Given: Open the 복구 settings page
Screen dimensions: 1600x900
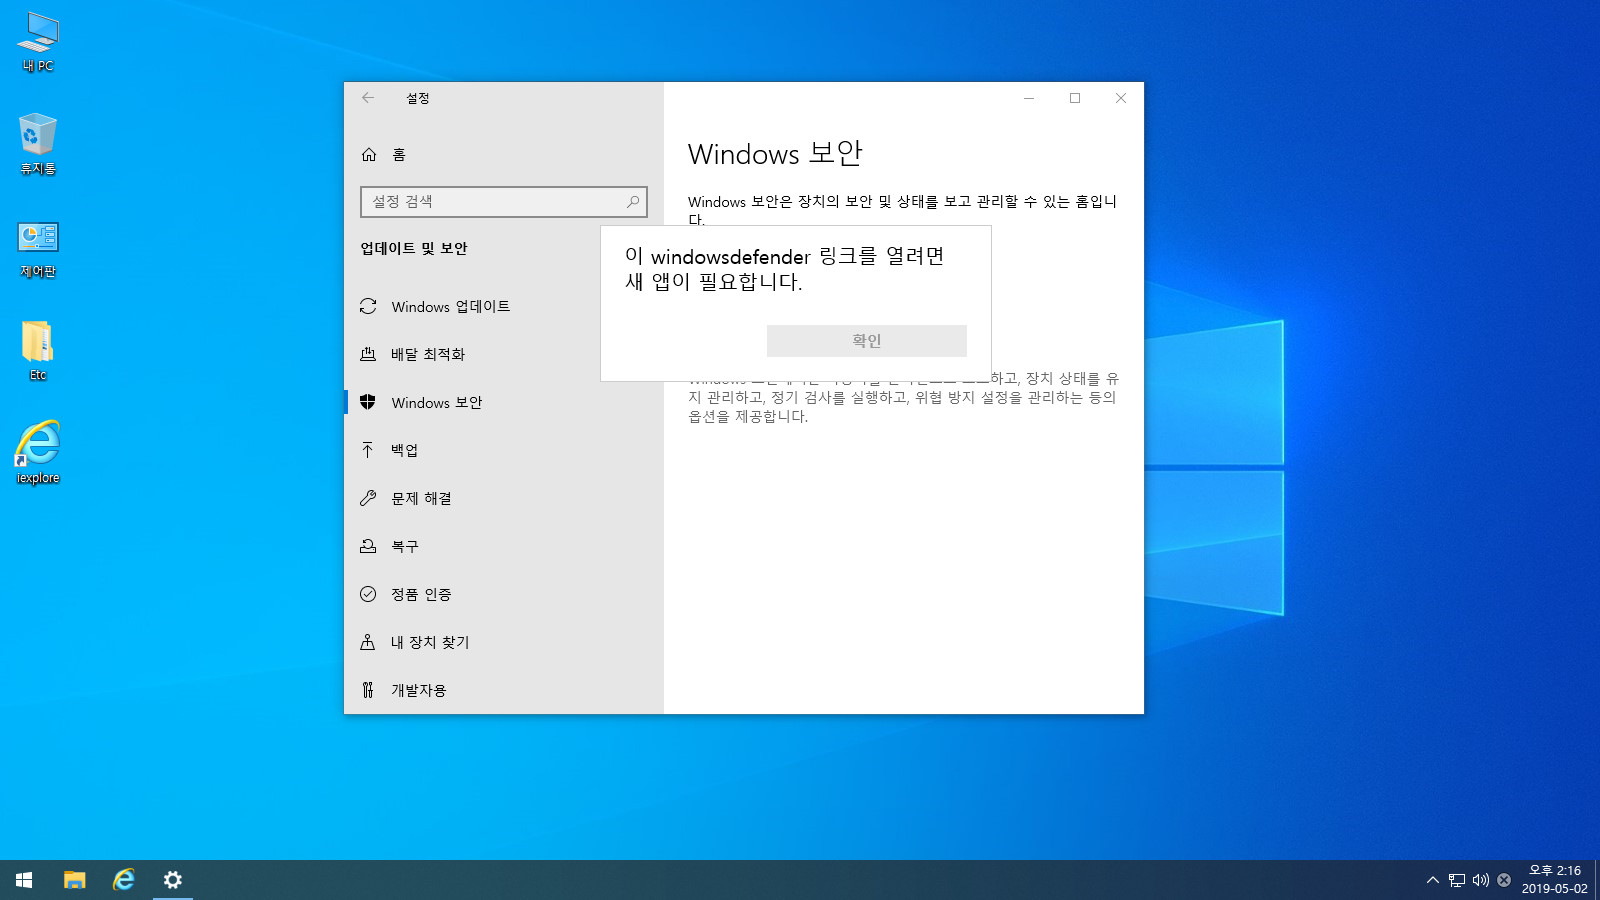Looking at the screenshot, I should tap(504, 546).
